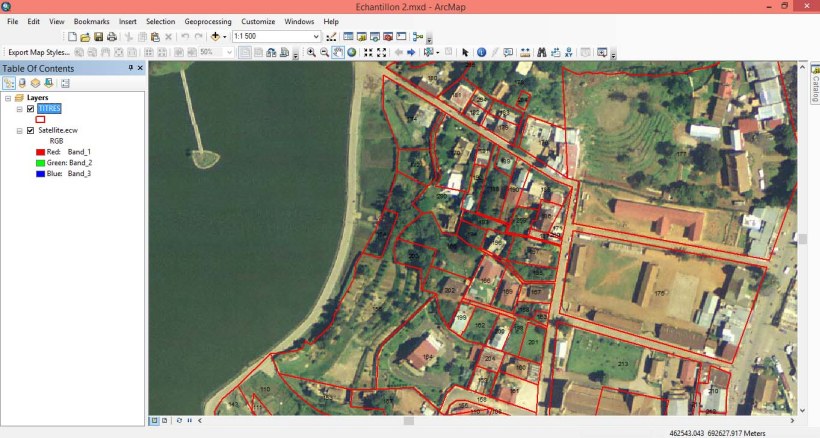This screenshot has height=438, width=820.
Task: Click the vertical scrollbar down arrow
Action: 802,411
